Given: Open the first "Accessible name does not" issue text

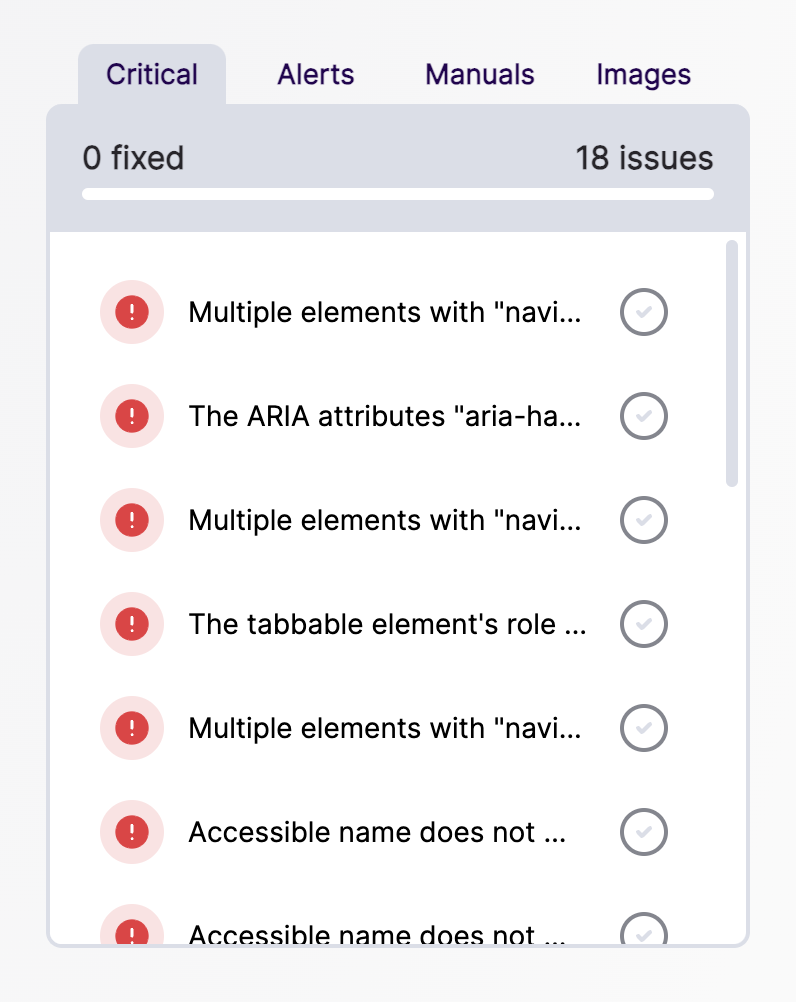Looking at the screenshot, I should [377, 832].
